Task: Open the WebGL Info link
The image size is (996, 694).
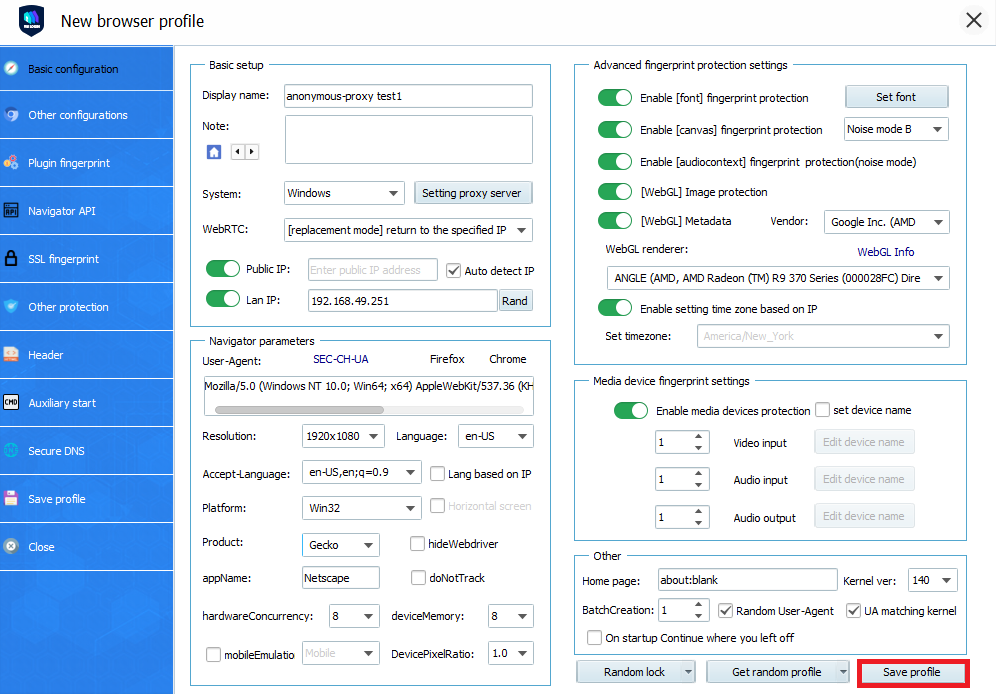Action: 885,251
